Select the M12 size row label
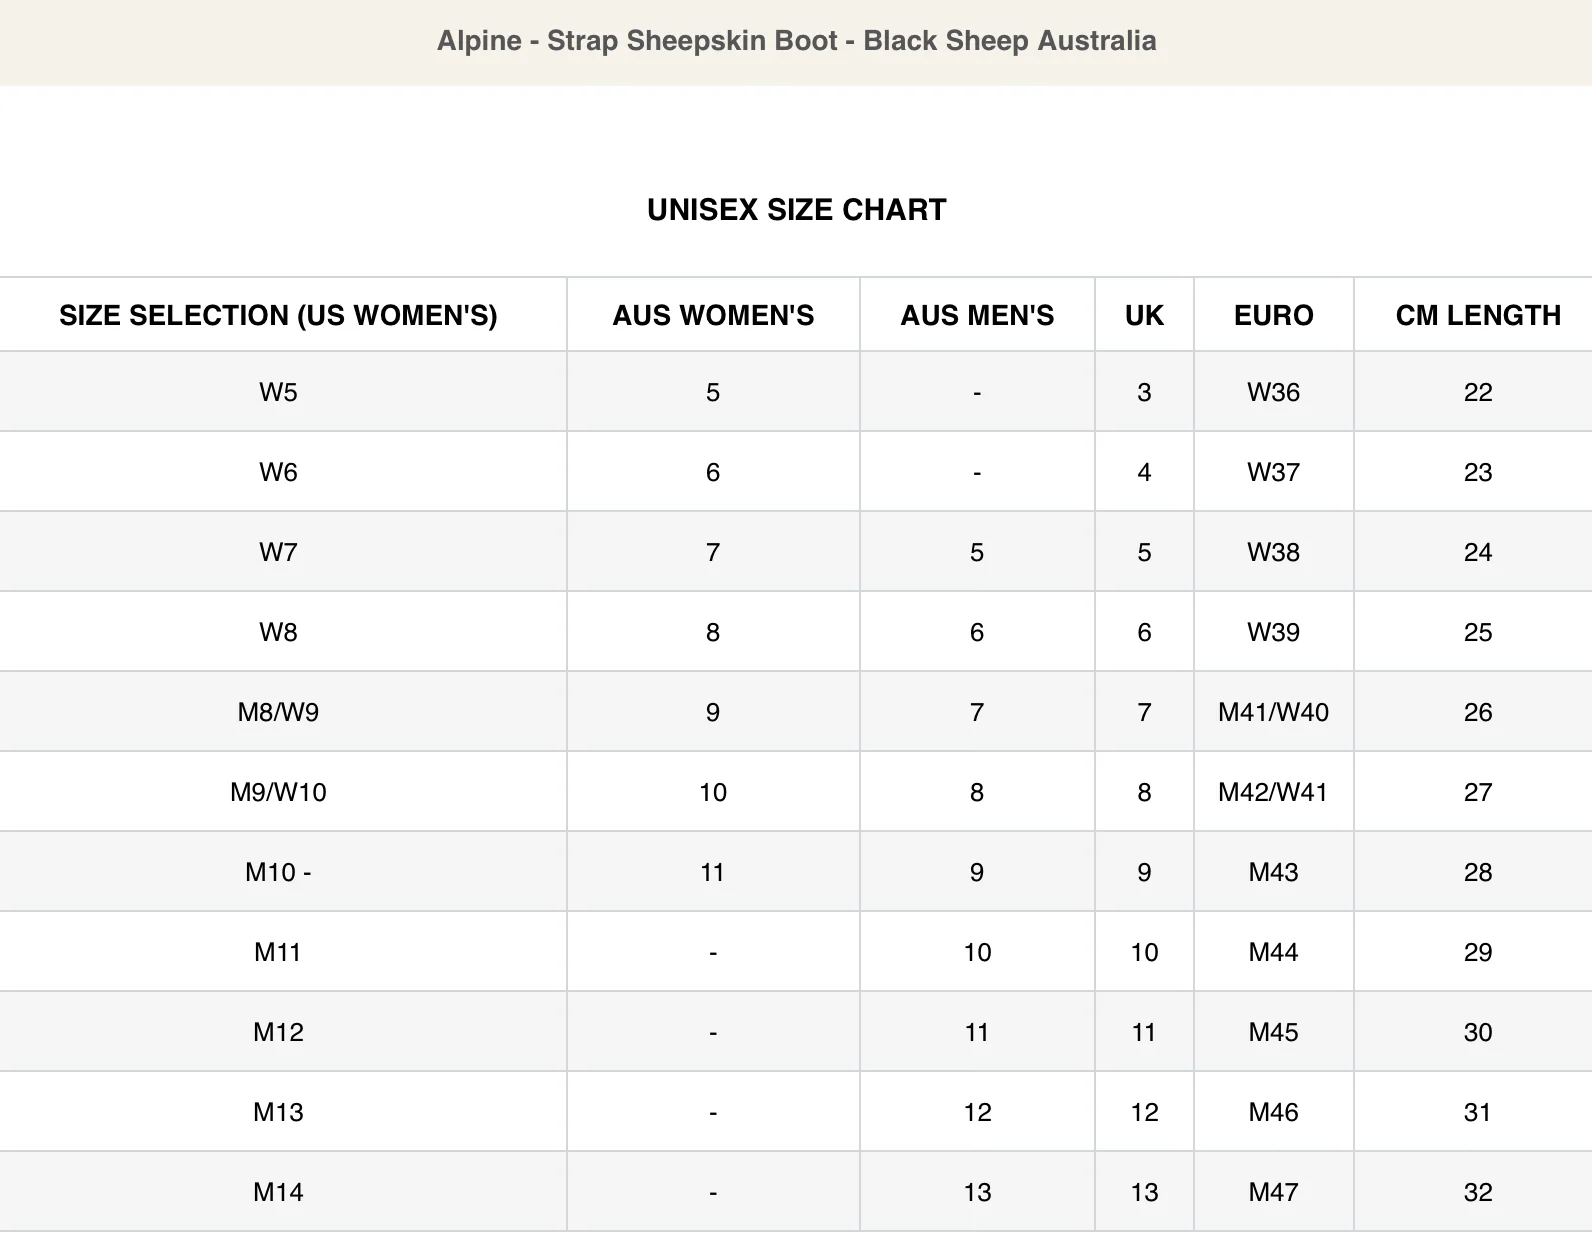This screenshot has height=1248, width=1592. pyautogui.click(x=278, y=1032)
